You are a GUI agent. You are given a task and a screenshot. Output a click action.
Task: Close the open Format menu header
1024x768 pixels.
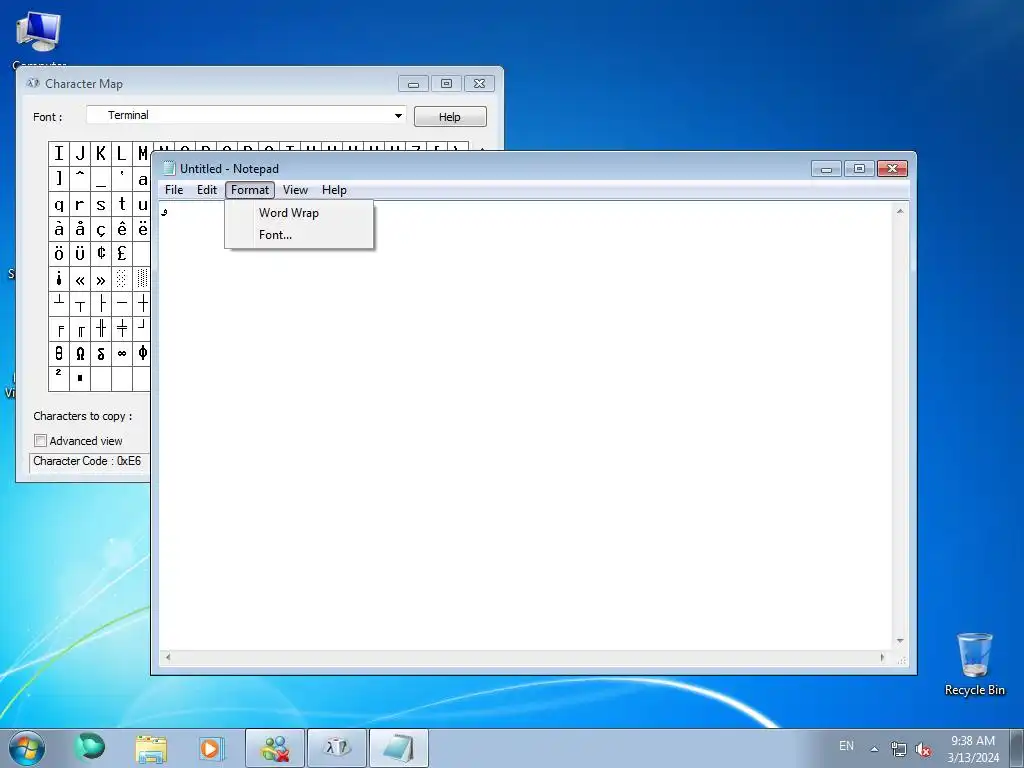(250, 190)
